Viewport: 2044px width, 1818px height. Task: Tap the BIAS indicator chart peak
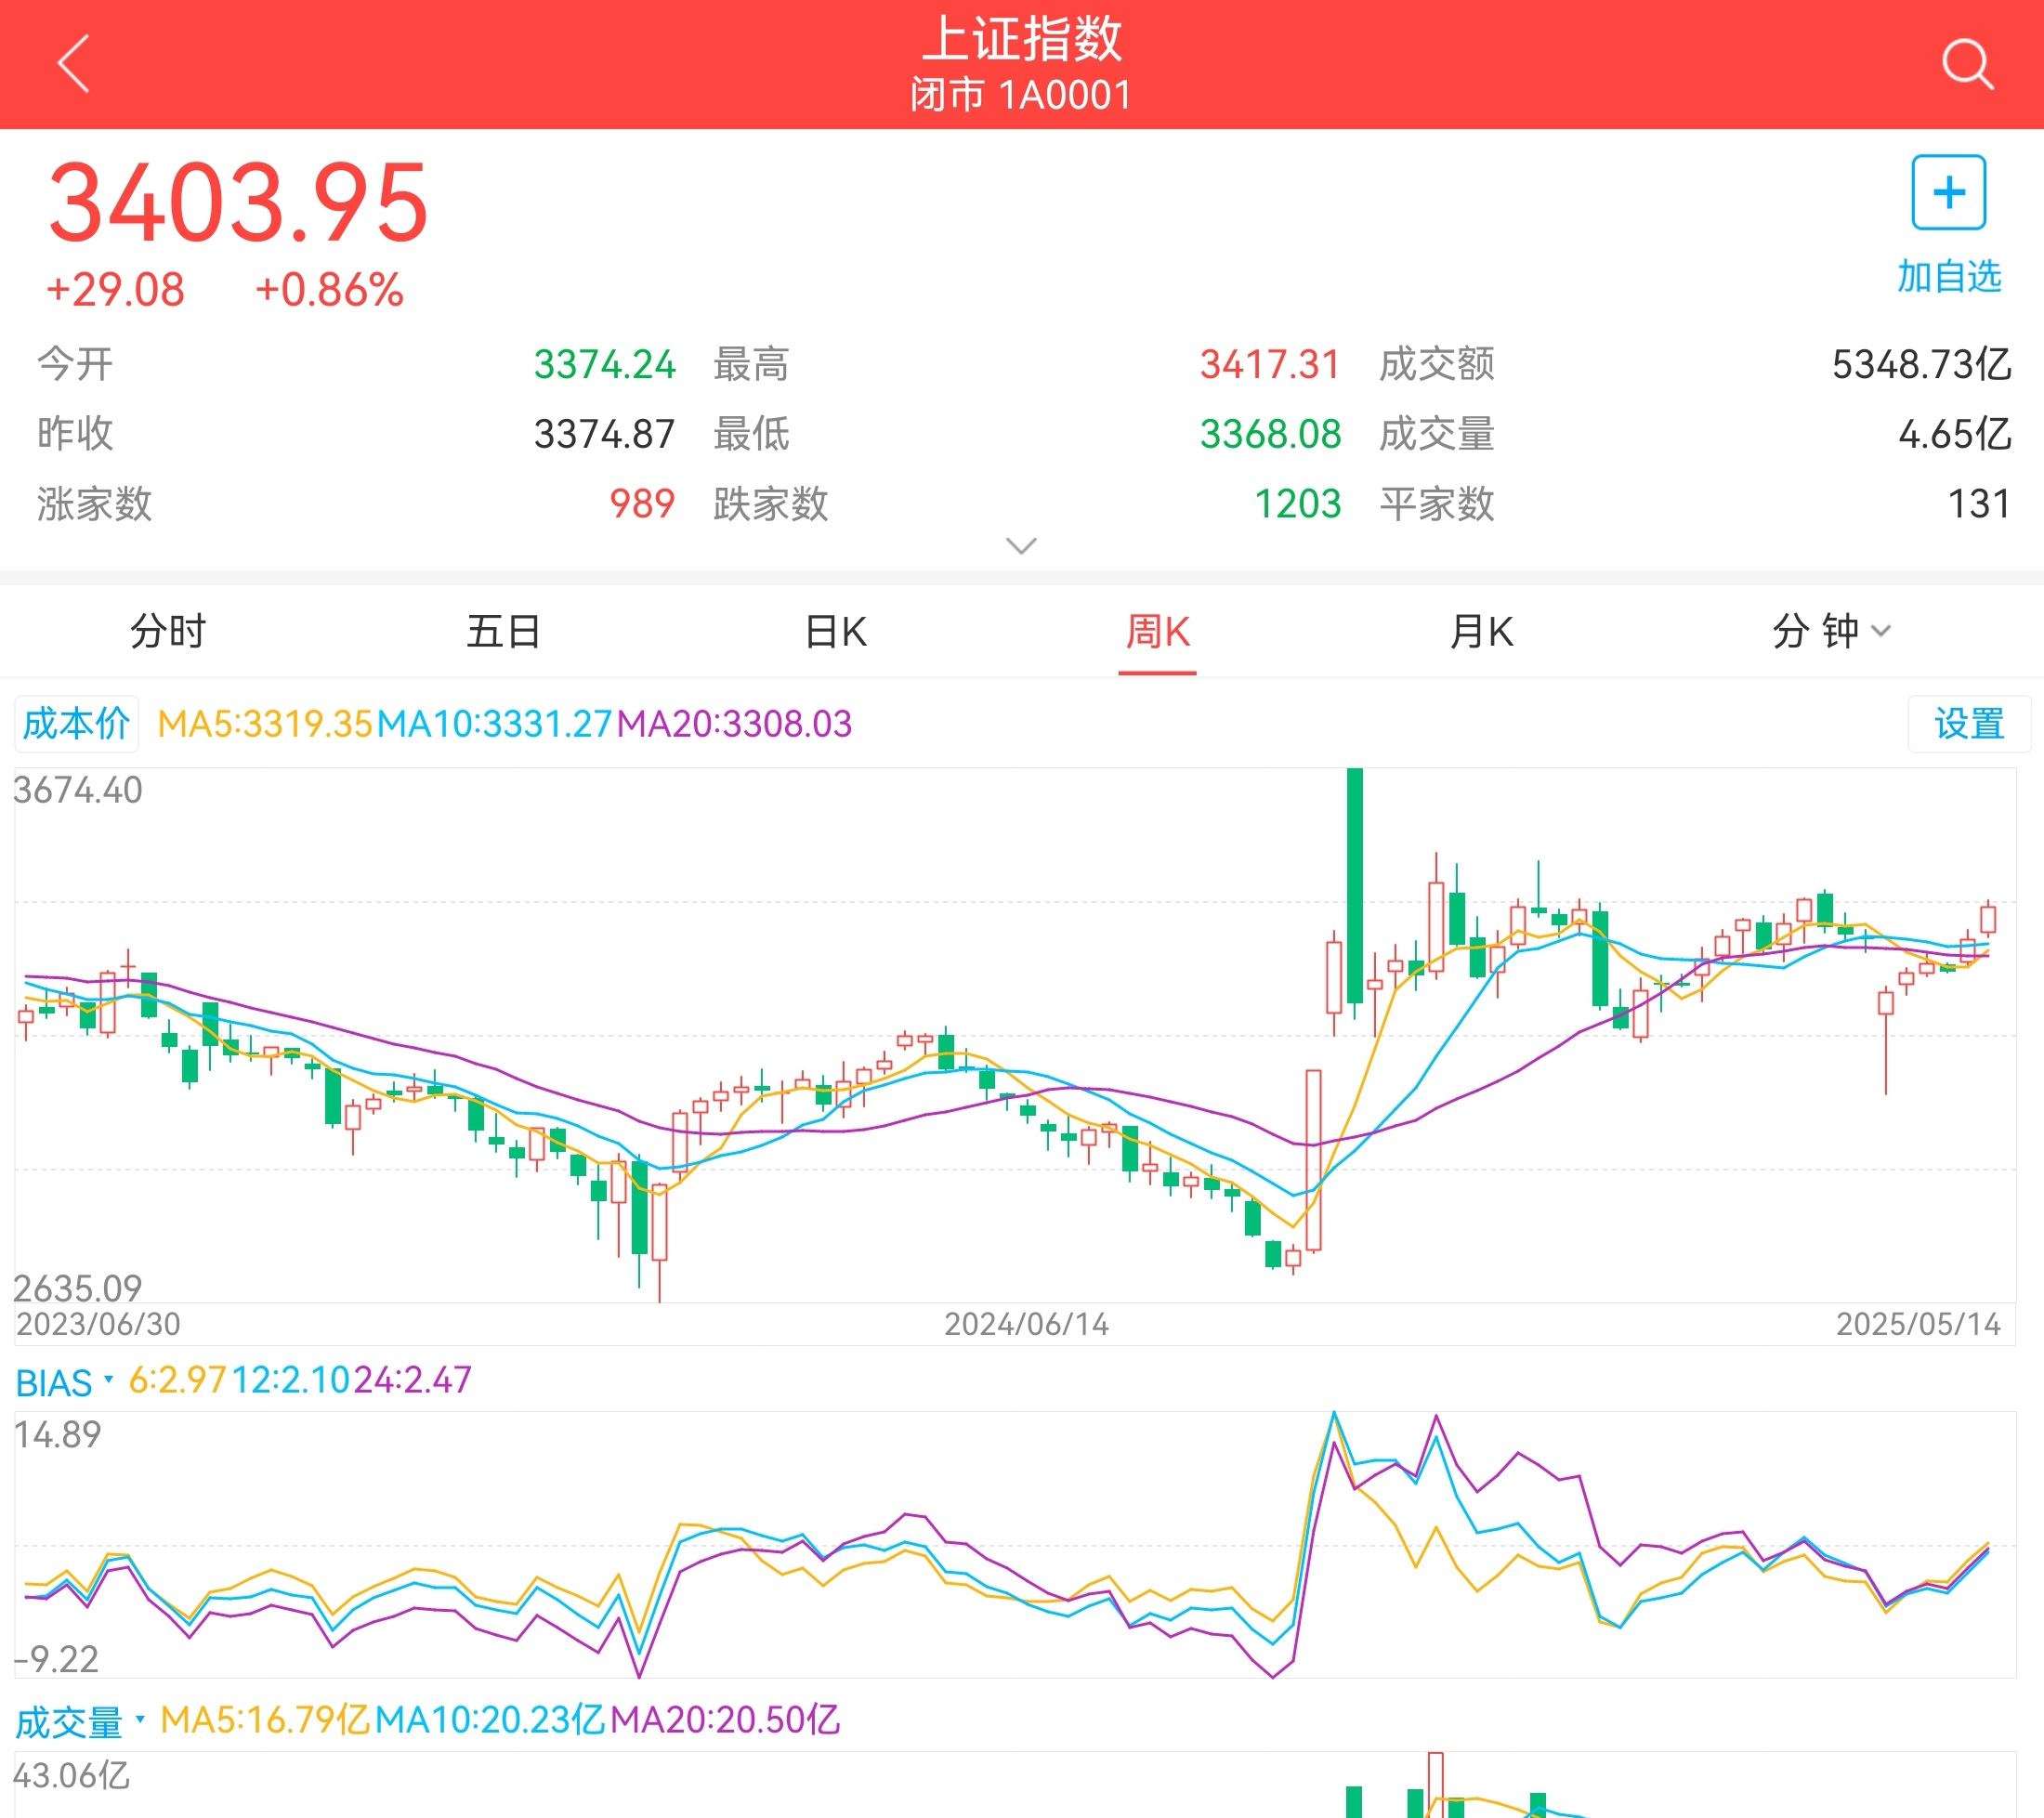[1334, 1416]
